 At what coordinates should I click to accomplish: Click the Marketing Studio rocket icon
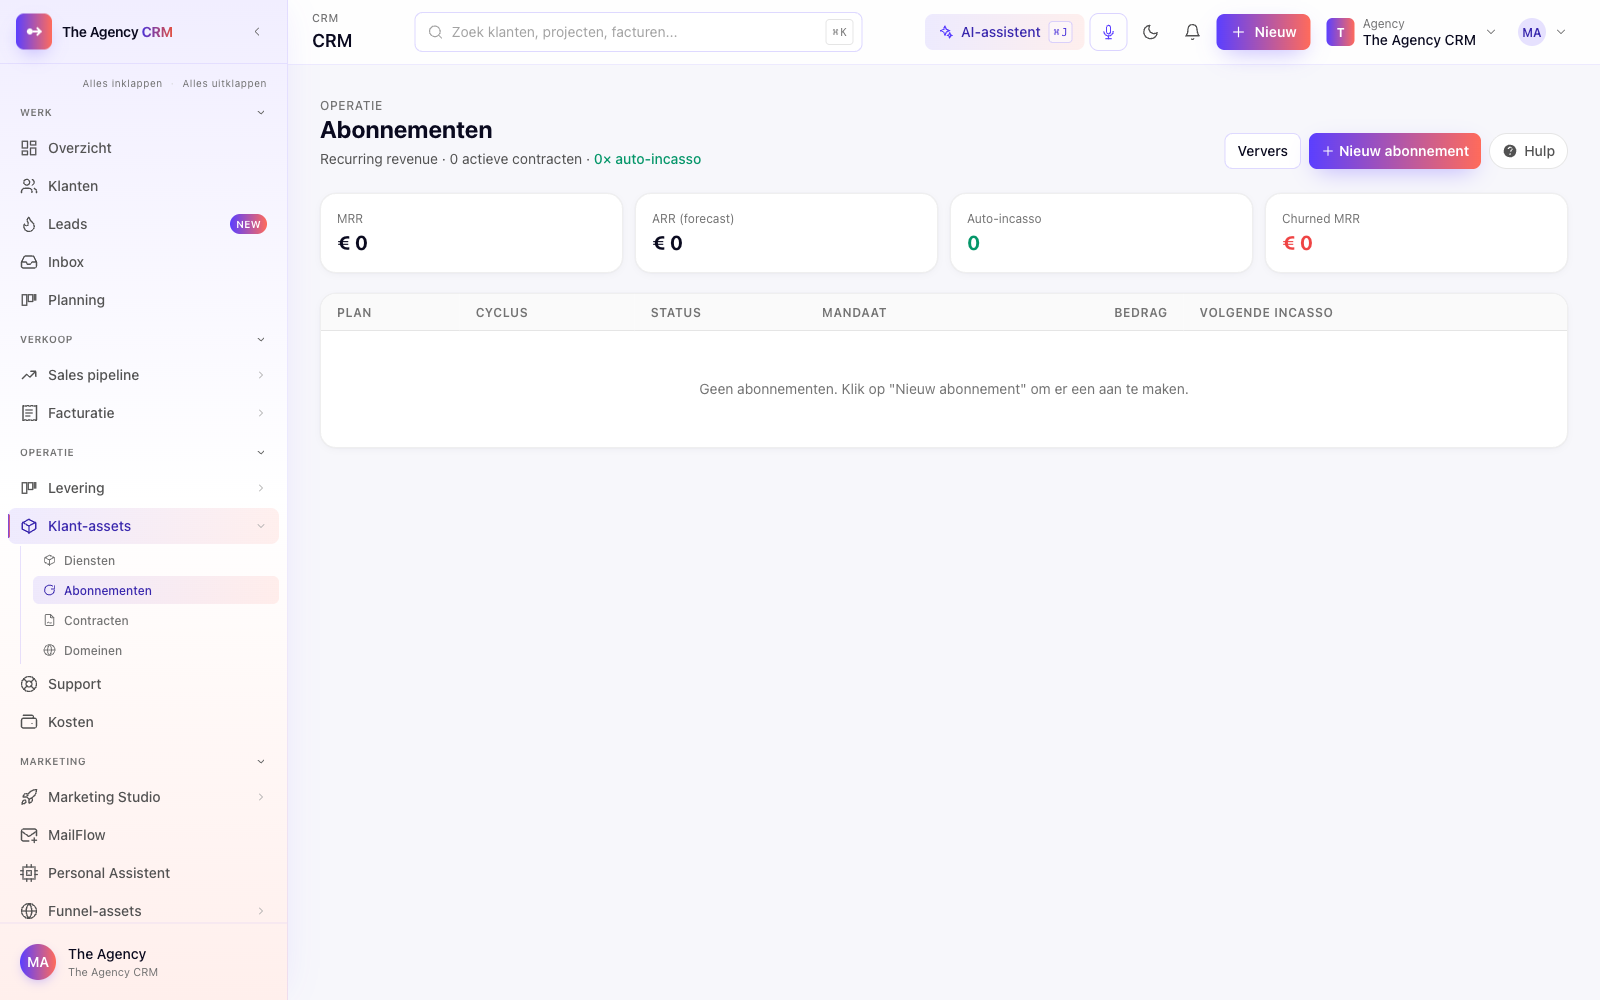coord(29,797)
